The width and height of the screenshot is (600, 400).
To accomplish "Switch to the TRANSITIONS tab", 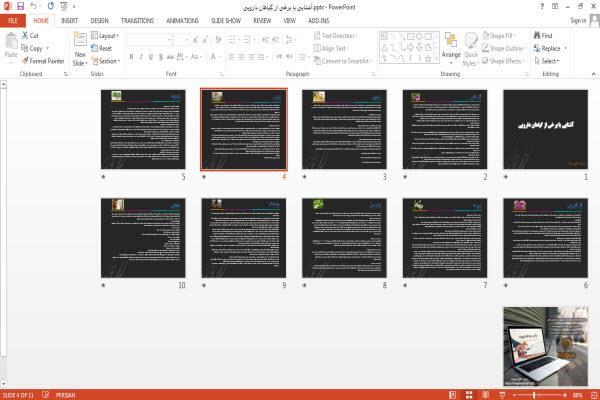I will click(x=137, y=21).
